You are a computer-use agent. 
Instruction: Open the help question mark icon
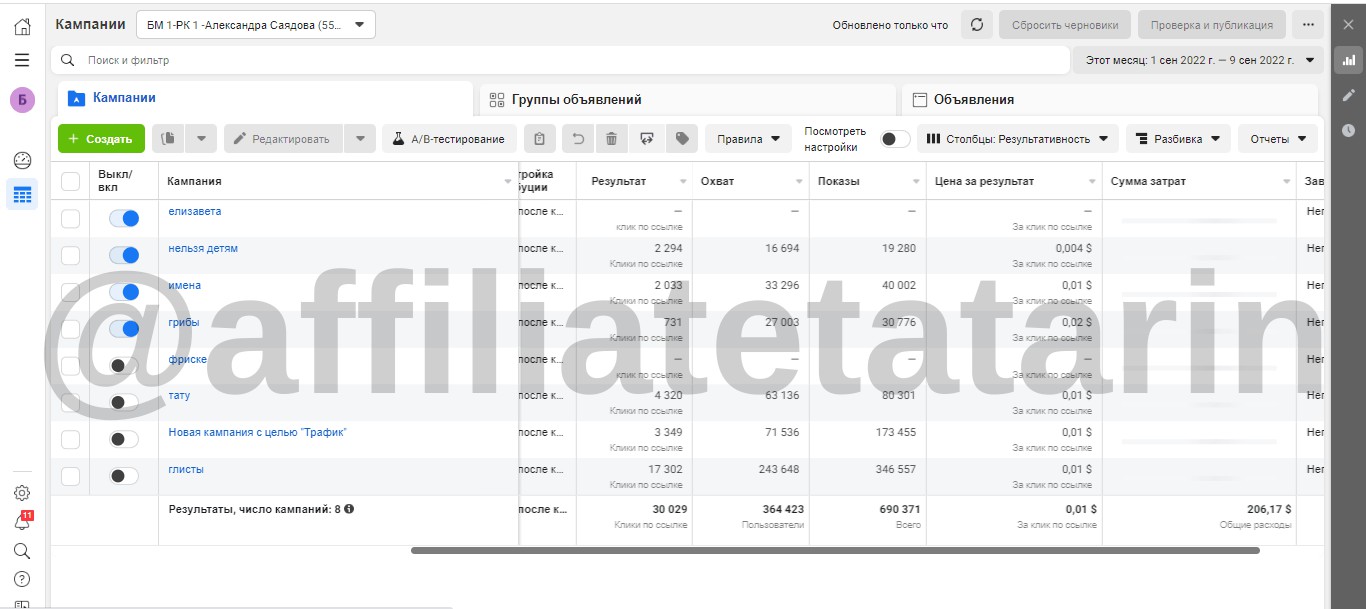pos(22,579)
